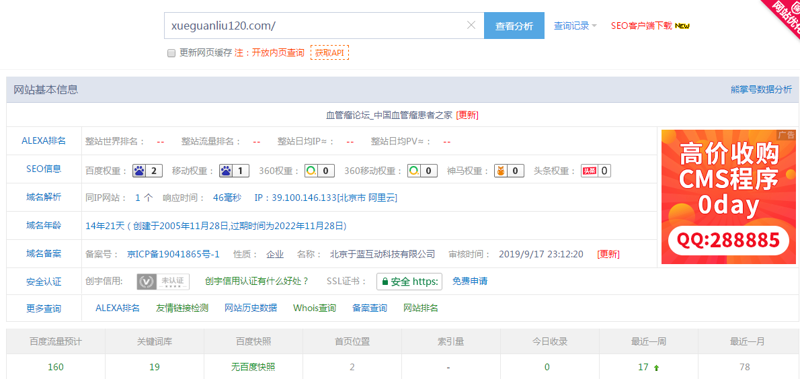Open the 网站排名 link
Viewport: 800px width, 379px height.
coord(420,308)
